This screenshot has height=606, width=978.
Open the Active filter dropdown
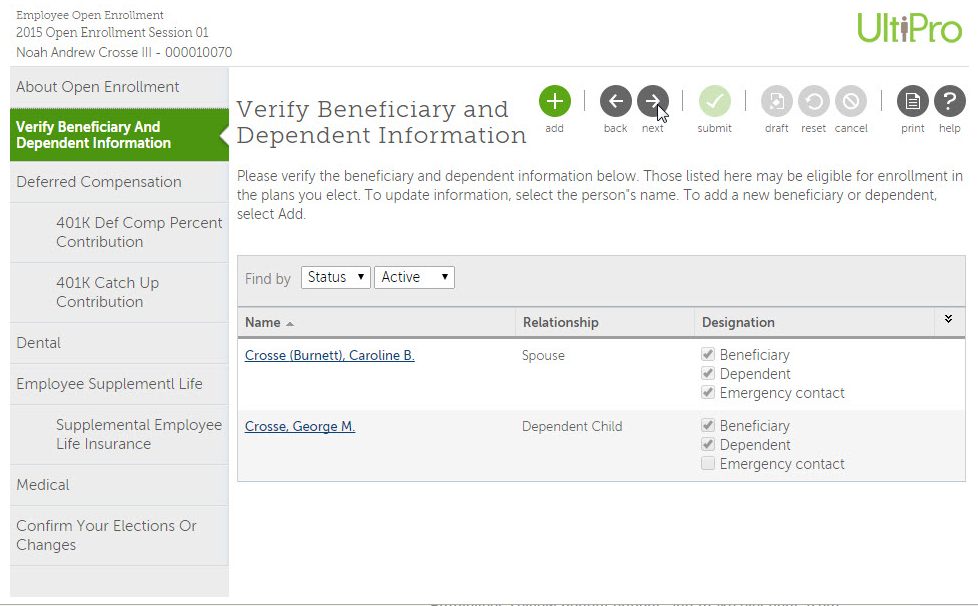pyautogui.click(x=414, y=277)
